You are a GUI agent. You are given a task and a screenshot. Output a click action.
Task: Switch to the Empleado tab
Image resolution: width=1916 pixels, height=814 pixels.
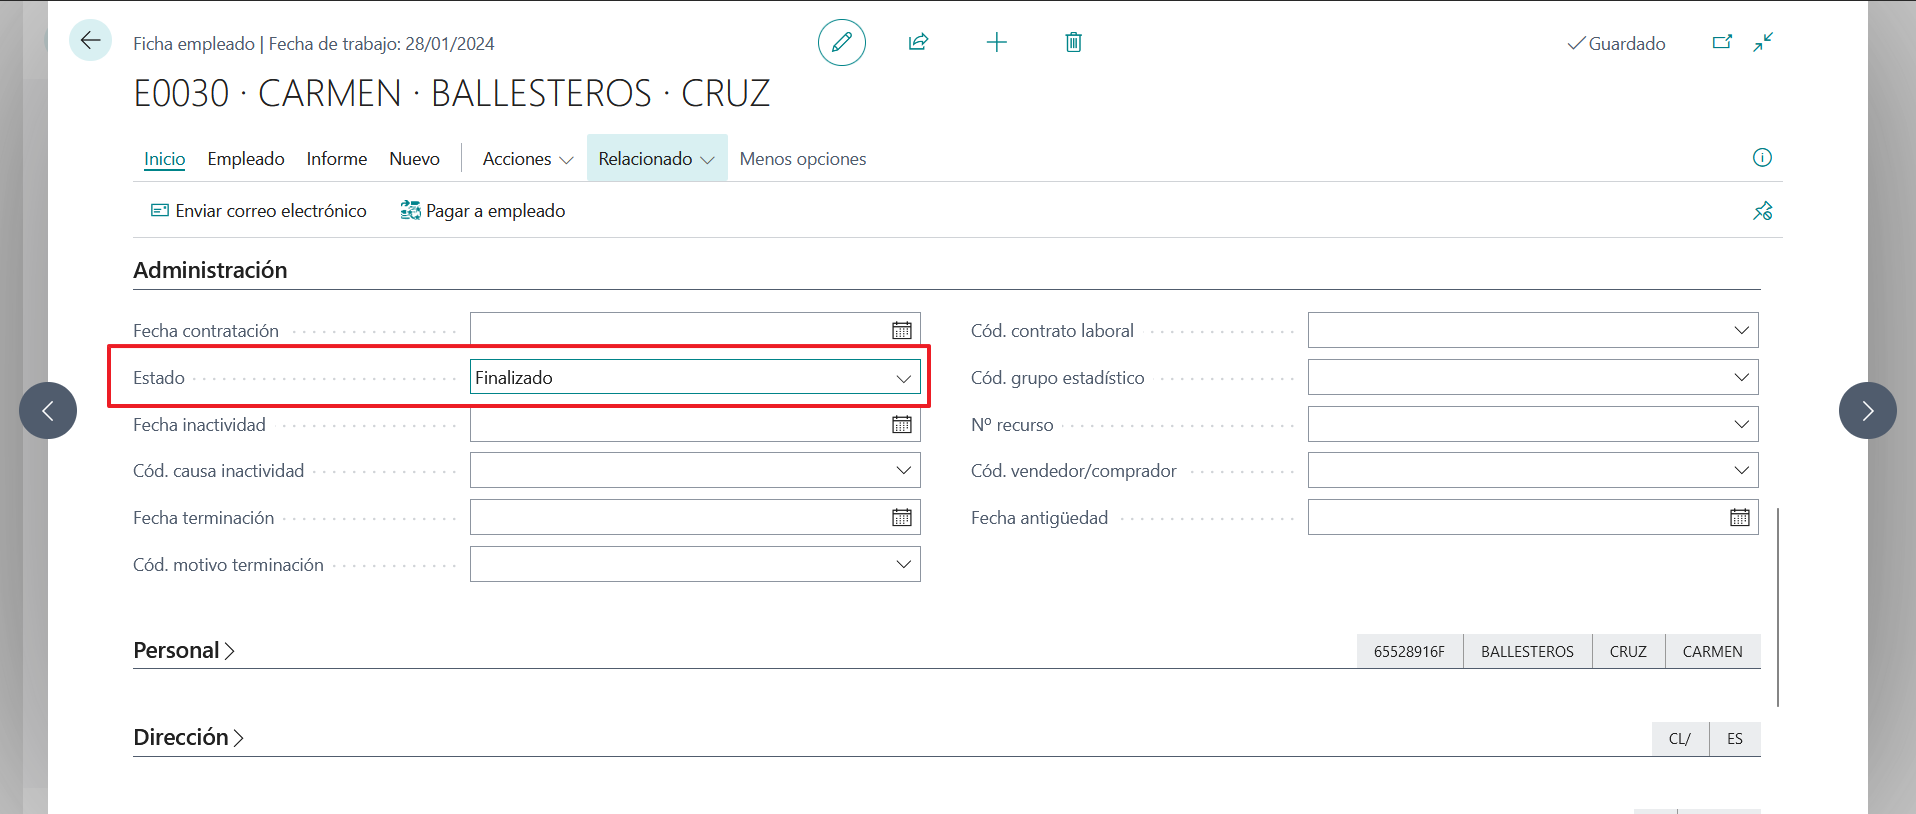(x=246, y=159)
